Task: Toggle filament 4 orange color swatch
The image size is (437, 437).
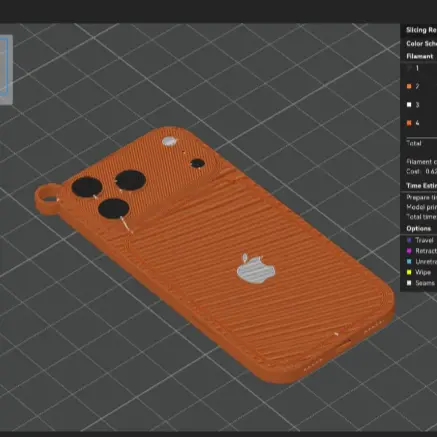Action: click(x=409, y=123)
